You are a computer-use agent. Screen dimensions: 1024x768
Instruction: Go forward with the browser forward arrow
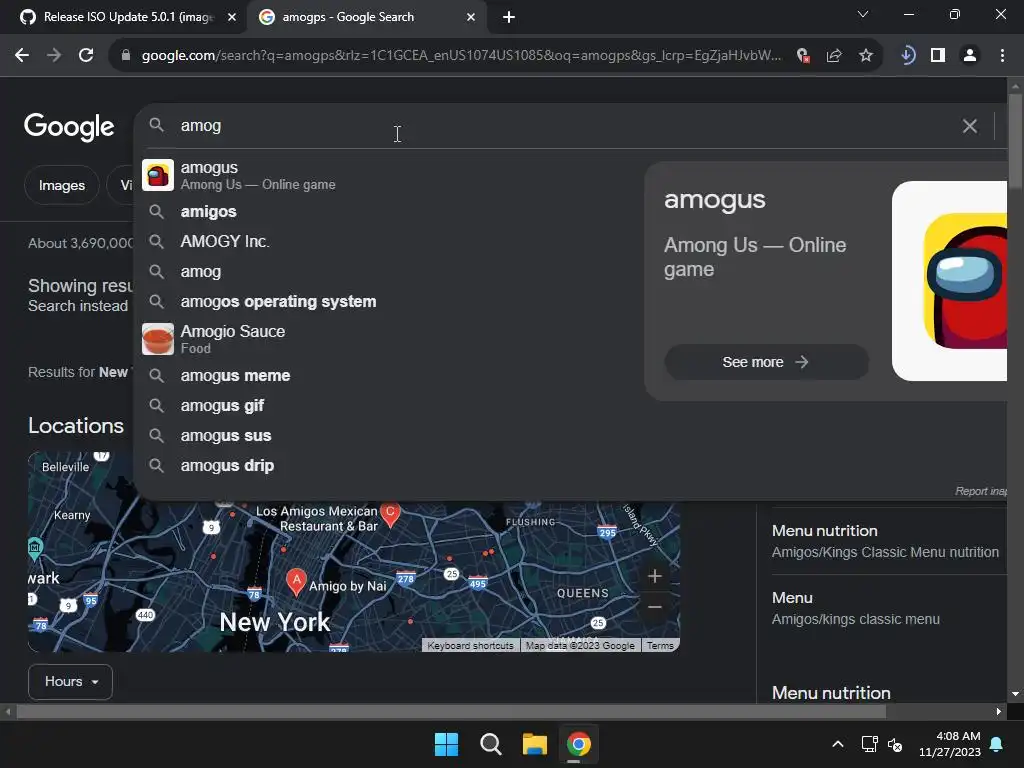point(54,56)
